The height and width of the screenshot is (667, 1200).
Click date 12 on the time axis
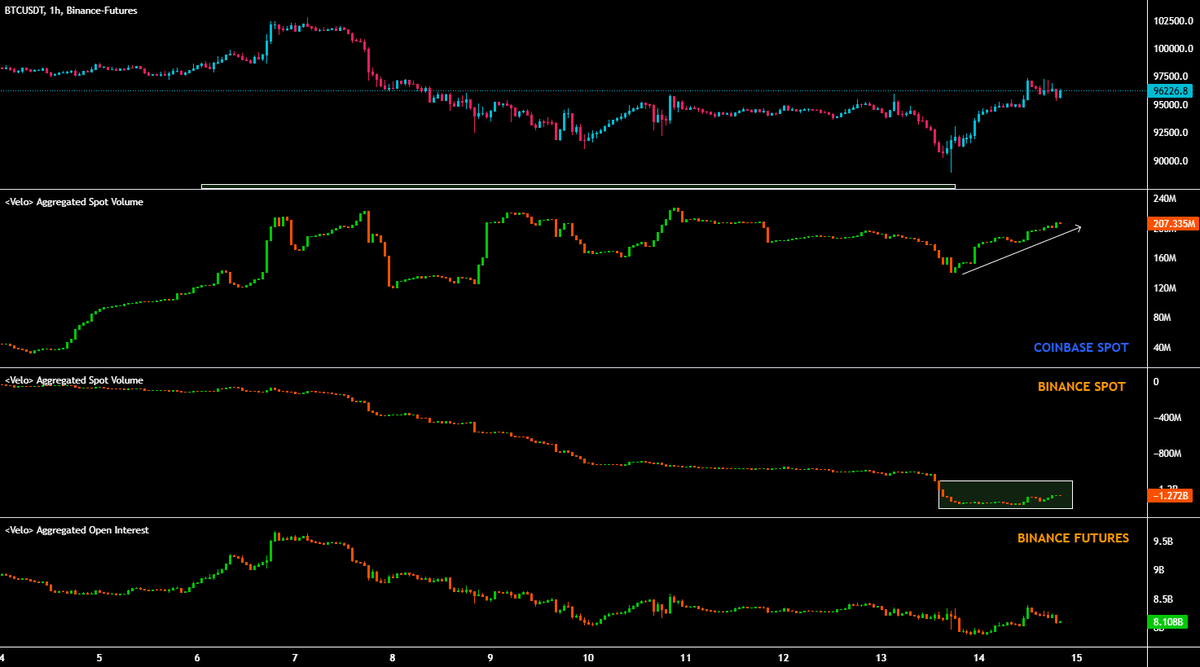pyautogui.click(x=783, y=658)
